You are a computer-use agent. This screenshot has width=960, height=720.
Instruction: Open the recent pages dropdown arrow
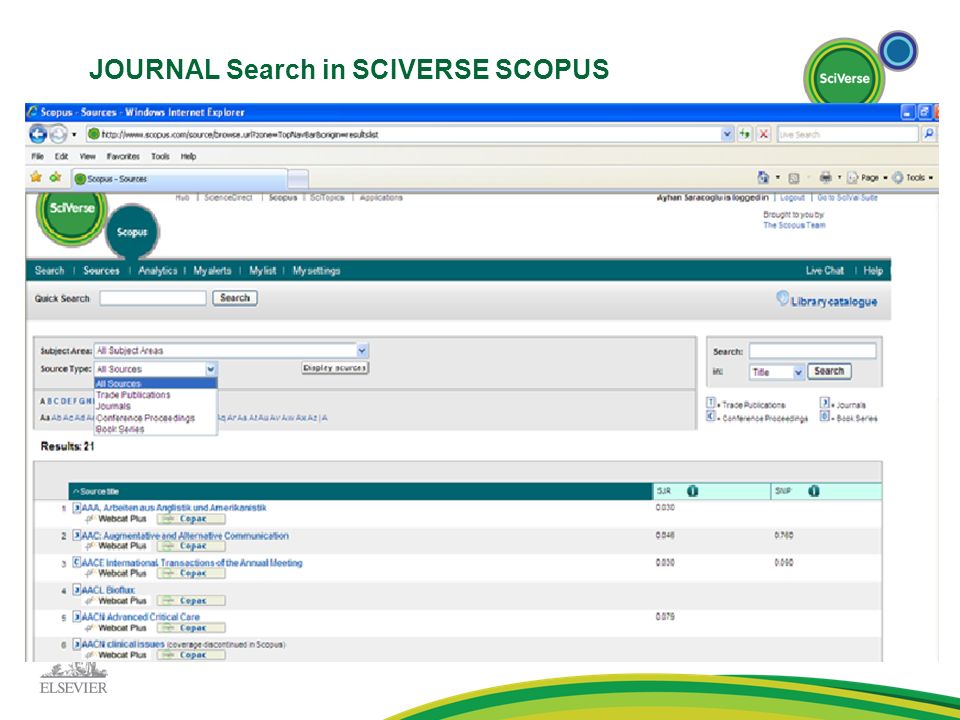[x=74, y=135]
